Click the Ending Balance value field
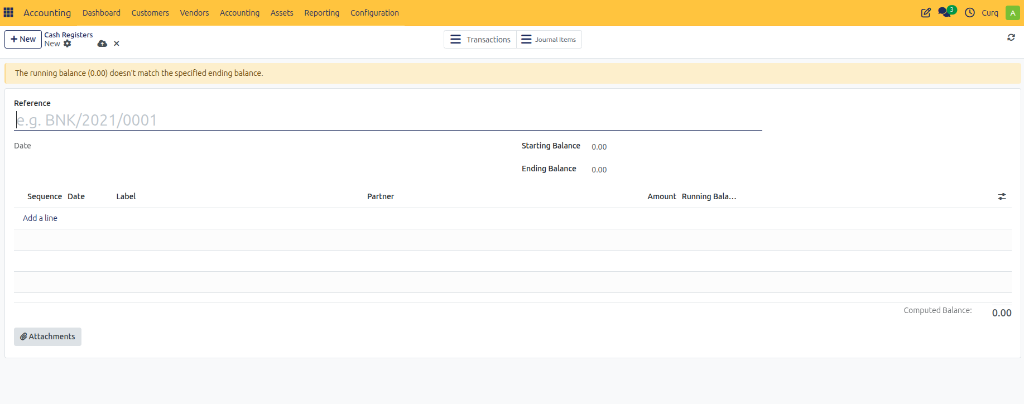The width and height of the screenshot is (1024, 404). click(x=599, y=170)
